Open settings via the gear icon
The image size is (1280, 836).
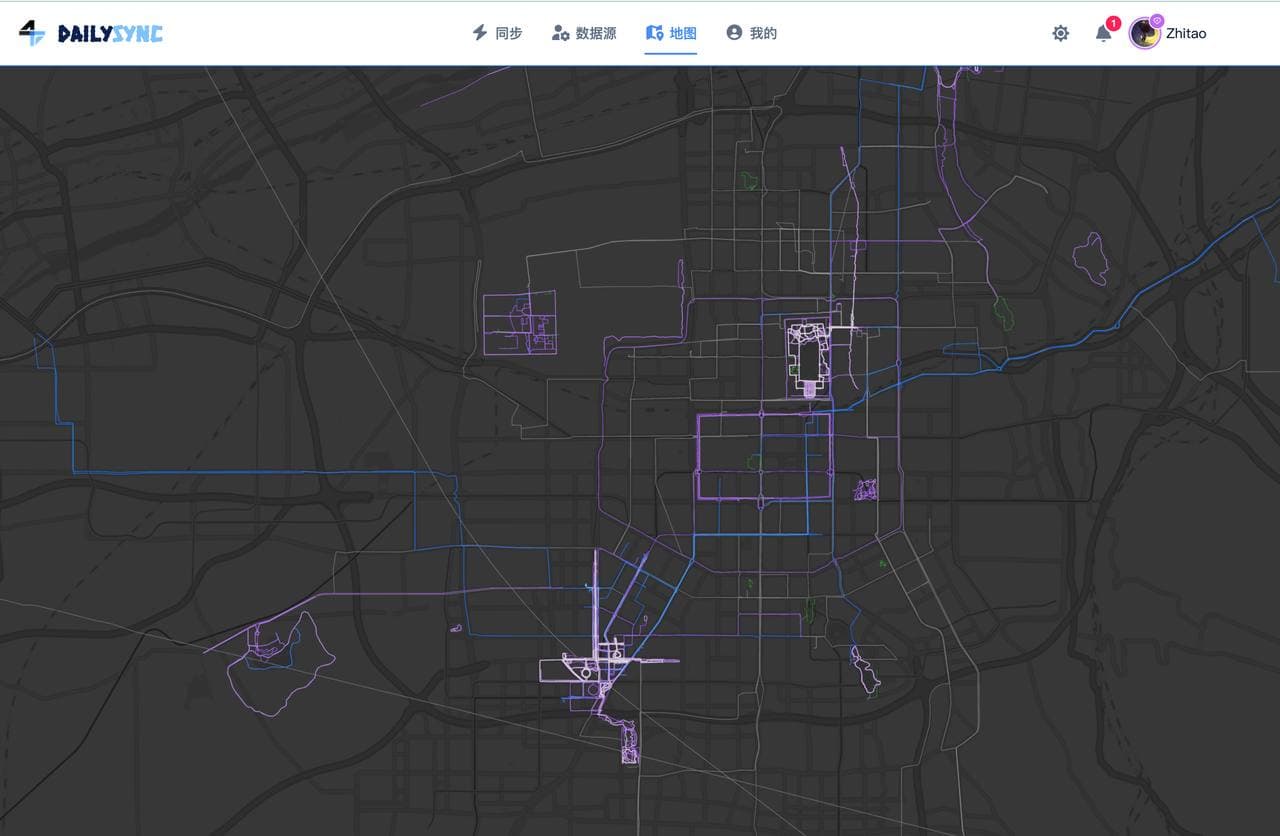(1061, 33)
